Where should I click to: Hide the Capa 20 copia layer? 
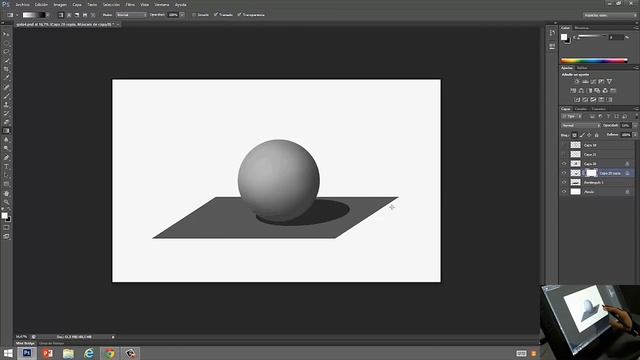pos(564,173)
